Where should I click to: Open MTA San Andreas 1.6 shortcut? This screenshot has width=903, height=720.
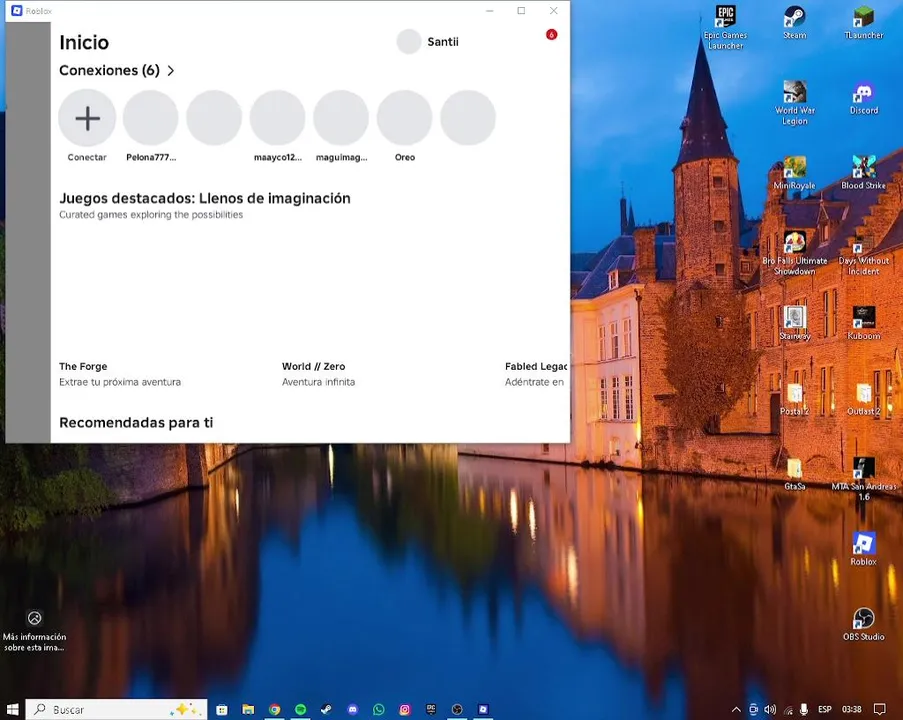pyautogui.click(x=863, y=478)
